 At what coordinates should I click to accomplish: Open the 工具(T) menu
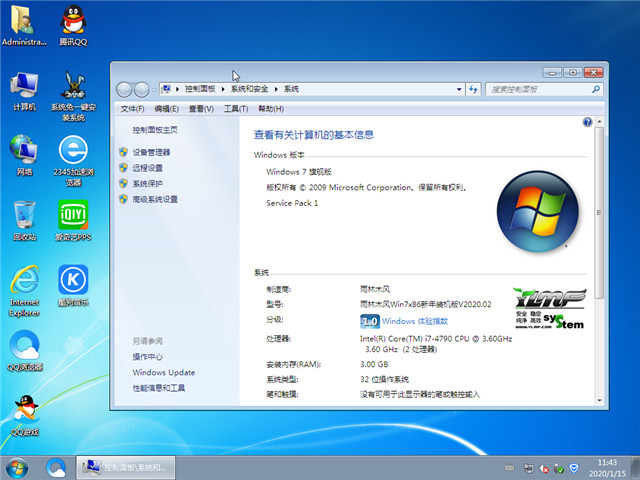point(236,109)
